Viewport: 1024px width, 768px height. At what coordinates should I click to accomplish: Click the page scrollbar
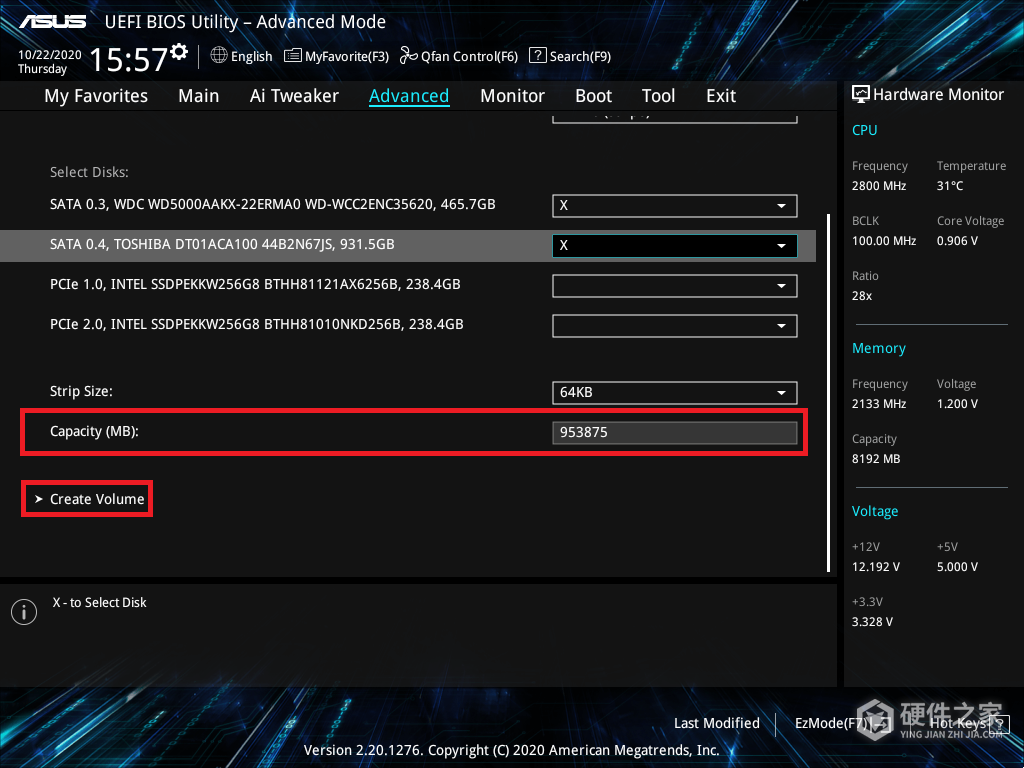(829, 392)
